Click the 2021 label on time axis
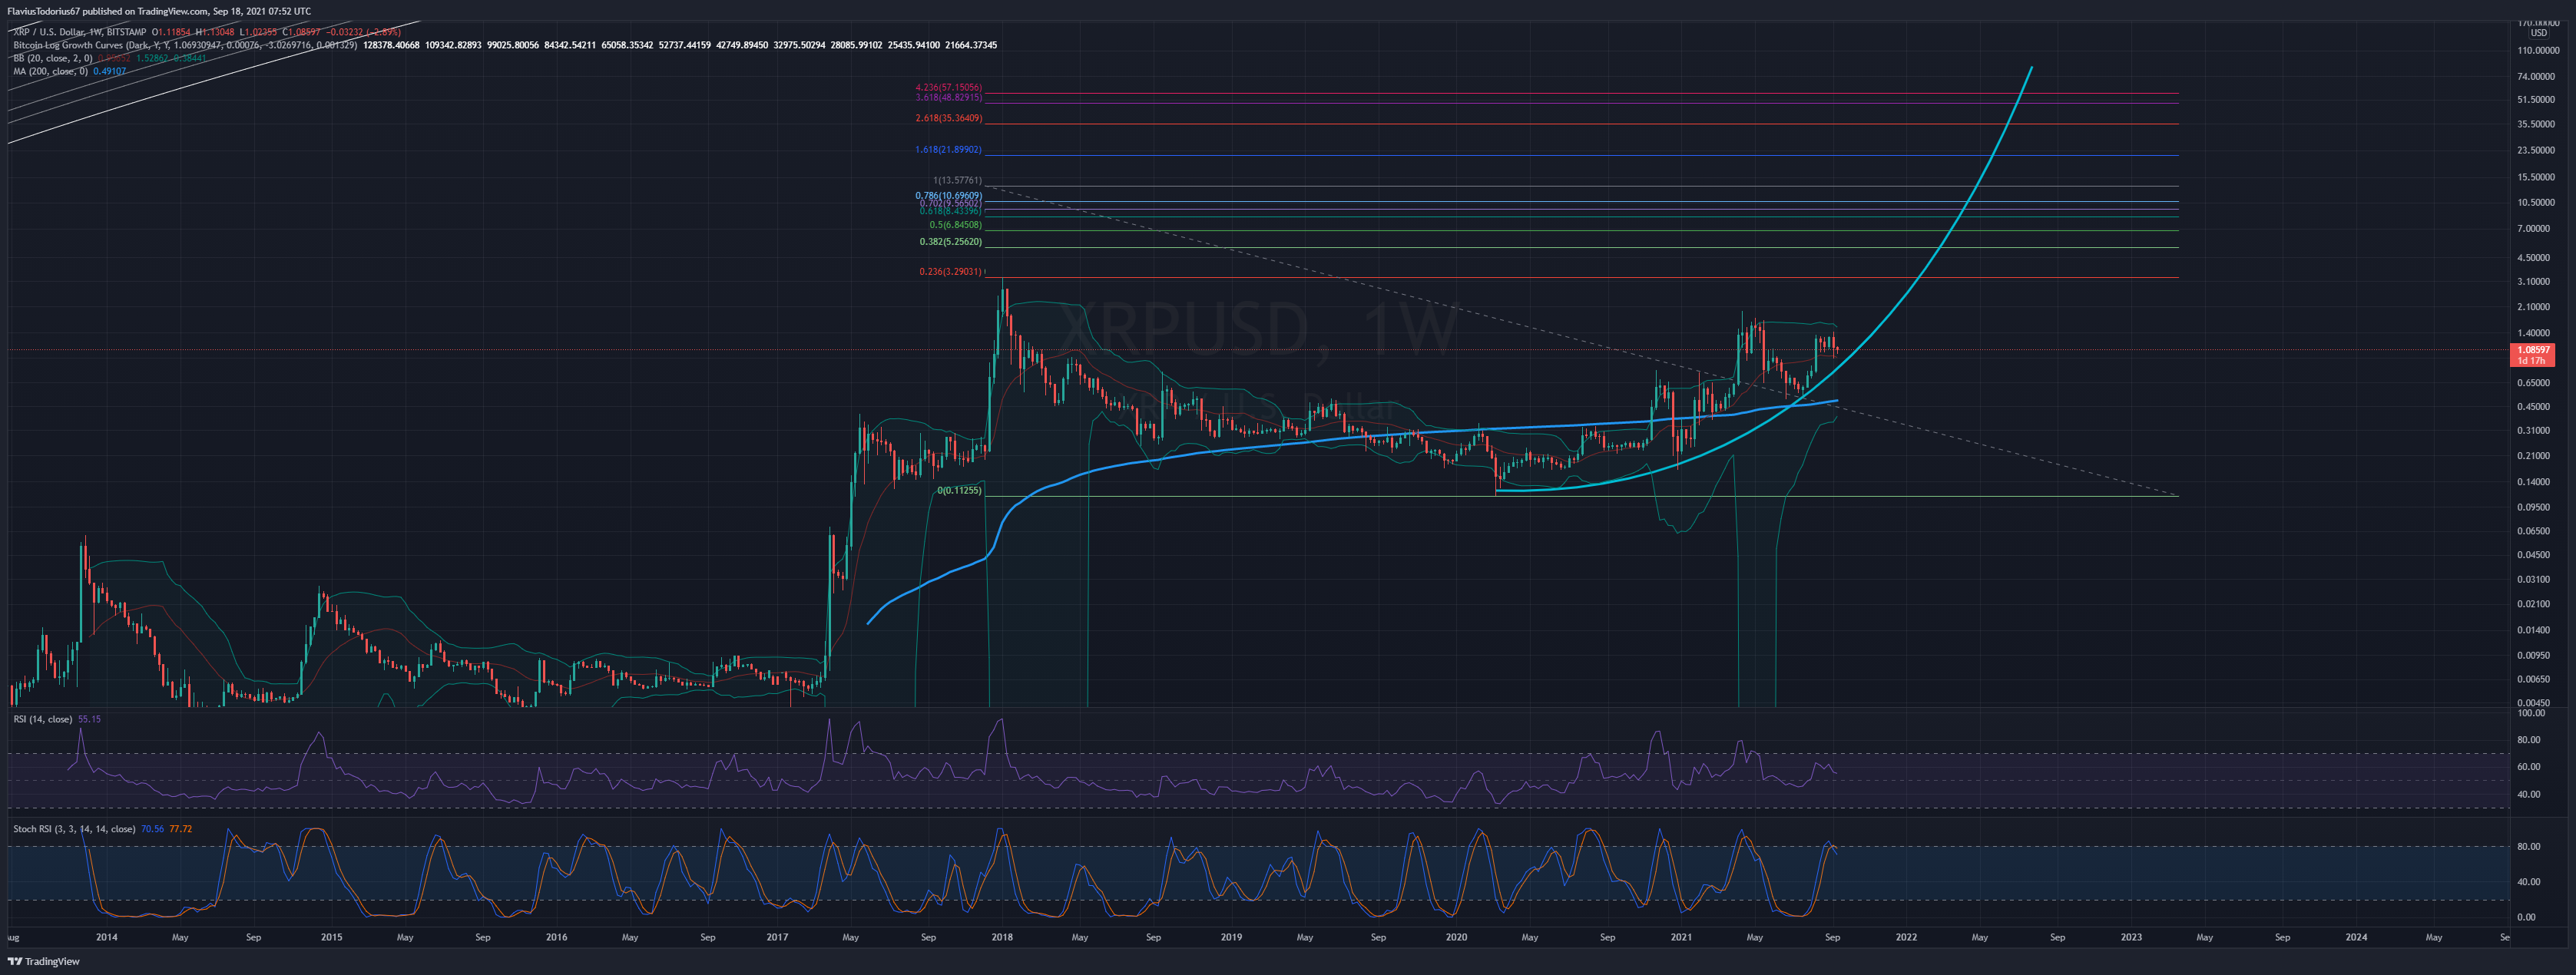The height and width of the screenshot is (975, 2576). coord(1681,938)
